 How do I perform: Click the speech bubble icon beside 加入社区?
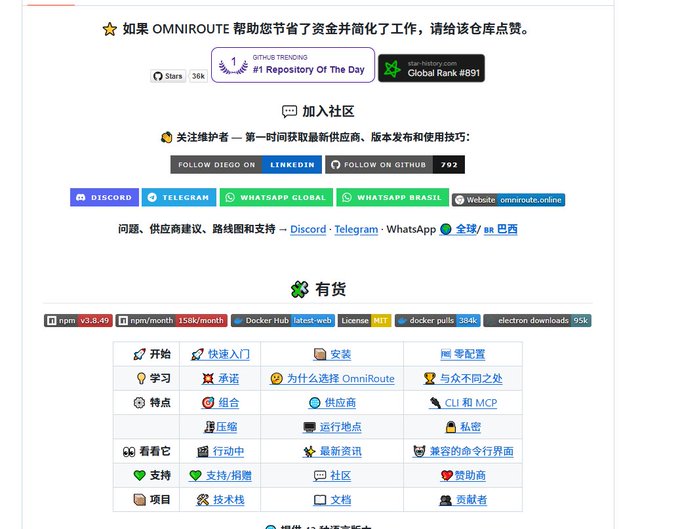point(289,112)
